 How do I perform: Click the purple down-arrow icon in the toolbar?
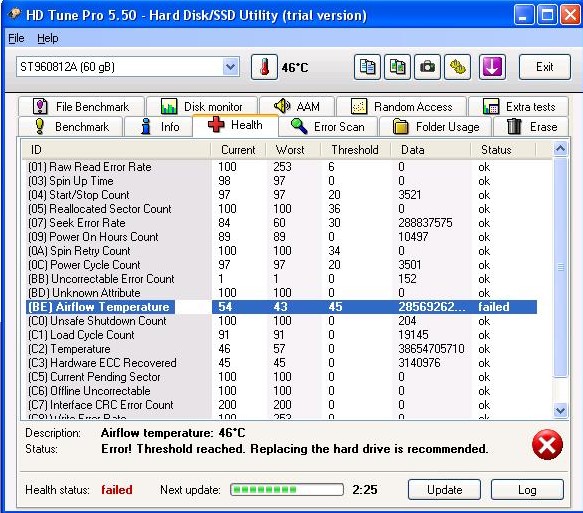492,67
